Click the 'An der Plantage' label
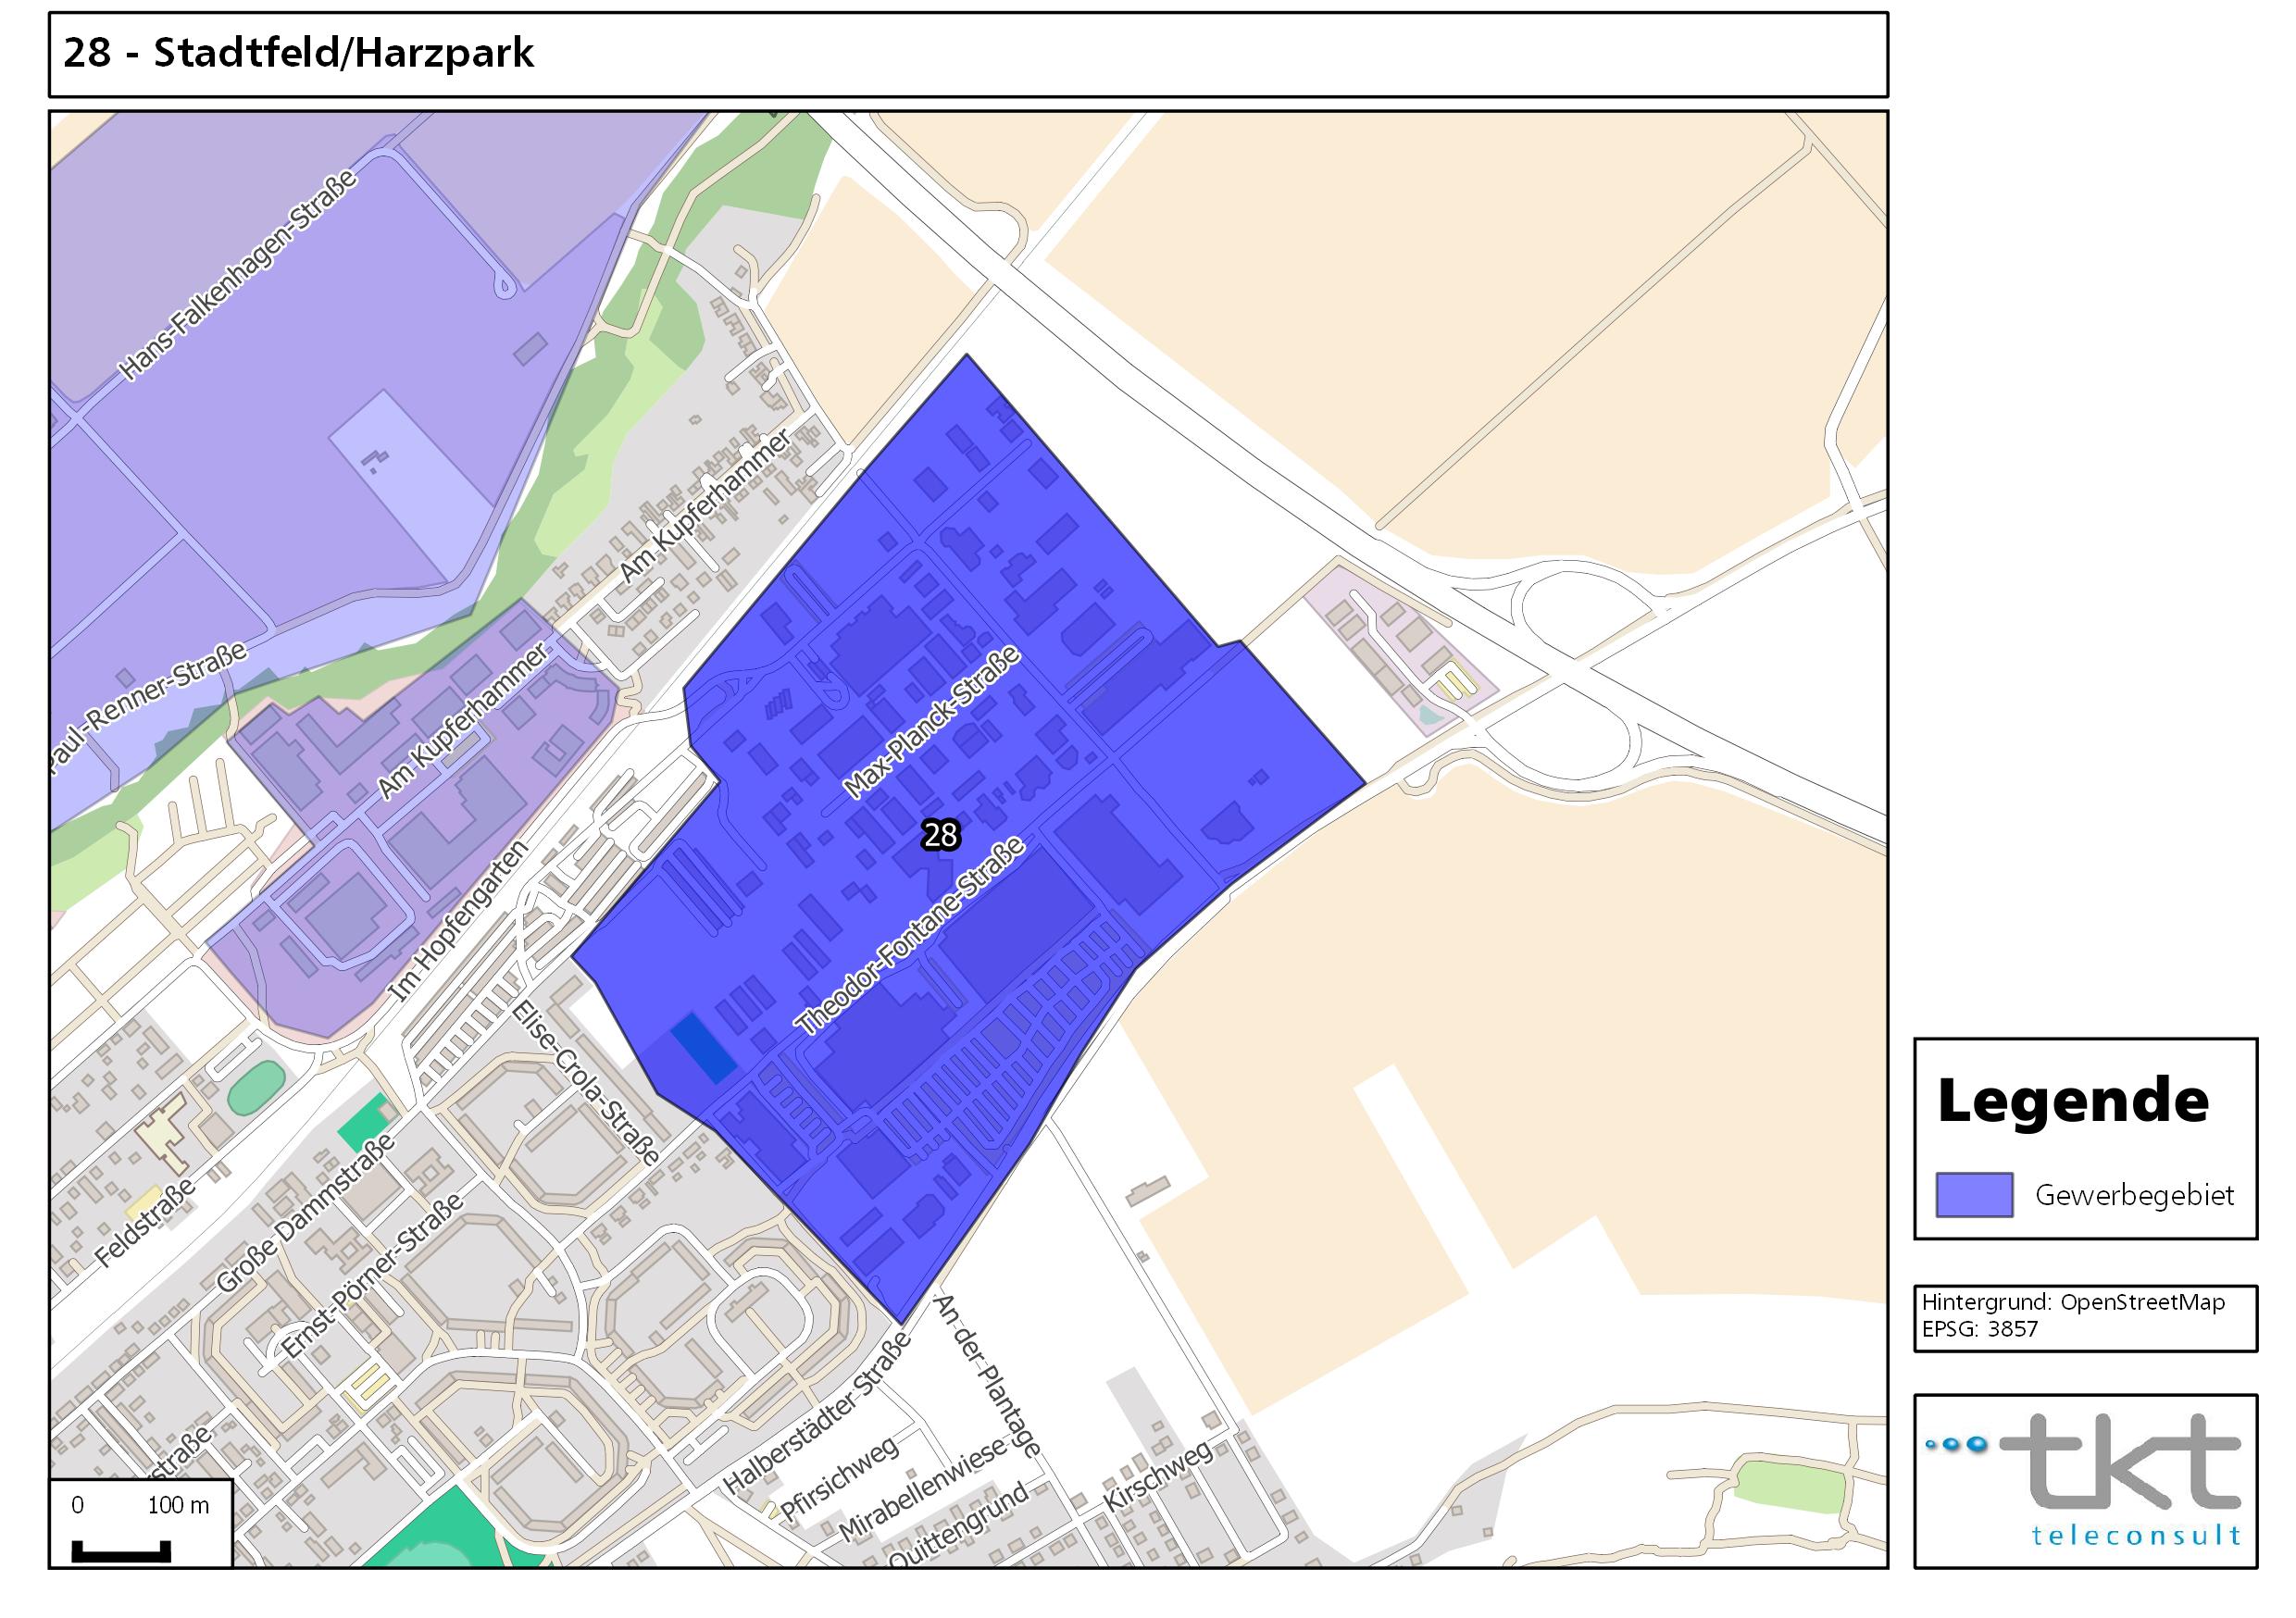This screenshot has width=2296, height=1618. point(988,1374)
